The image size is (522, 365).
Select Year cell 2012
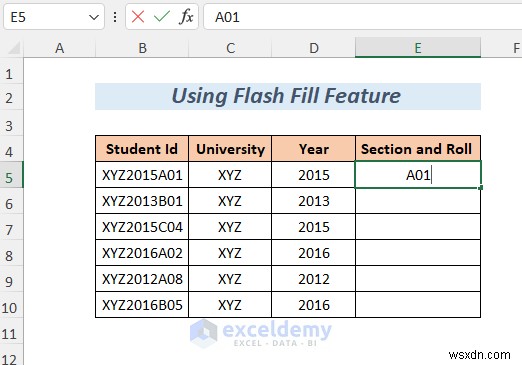point(314,279)
